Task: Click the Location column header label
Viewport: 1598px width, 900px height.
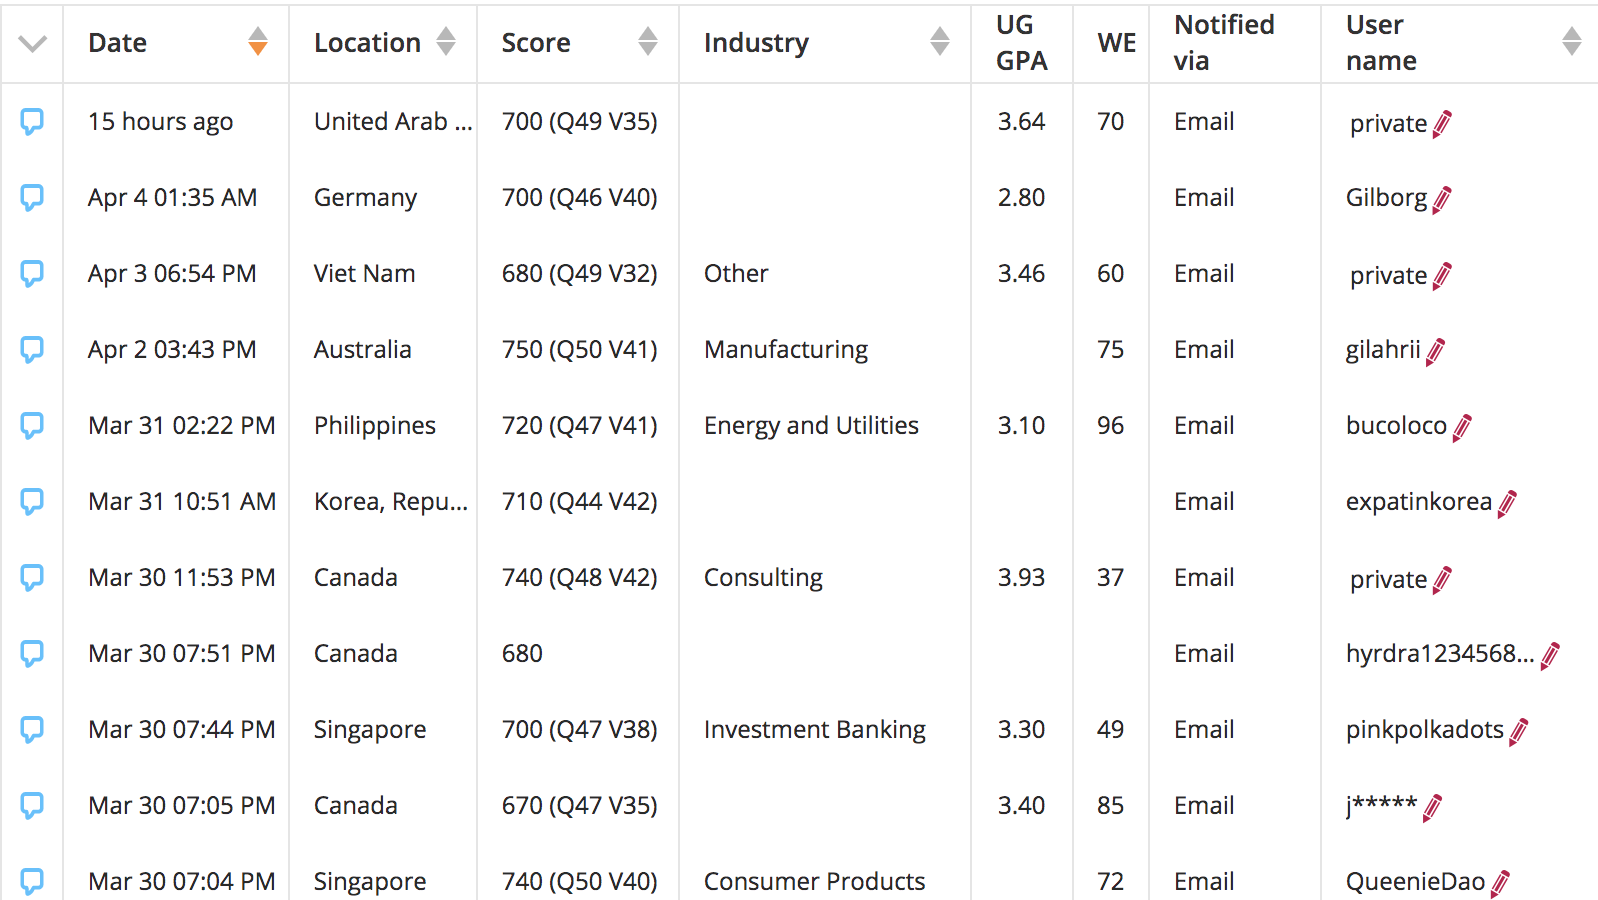Action: point(367,43)
